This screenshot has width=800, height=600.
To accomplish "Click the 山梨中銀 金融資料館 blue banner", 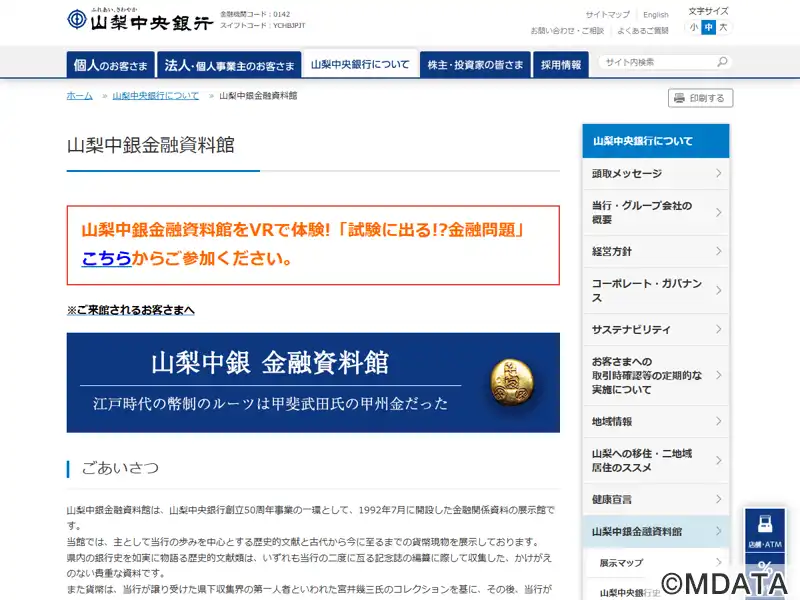I will 313,383.
